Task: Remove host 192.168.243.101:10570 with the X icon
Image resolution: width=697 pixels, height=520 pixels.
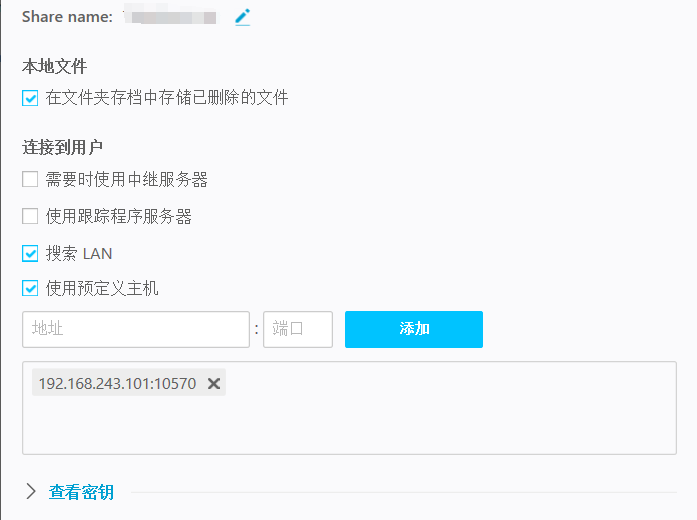Action: pyautogui.click(x=214, y=383)
